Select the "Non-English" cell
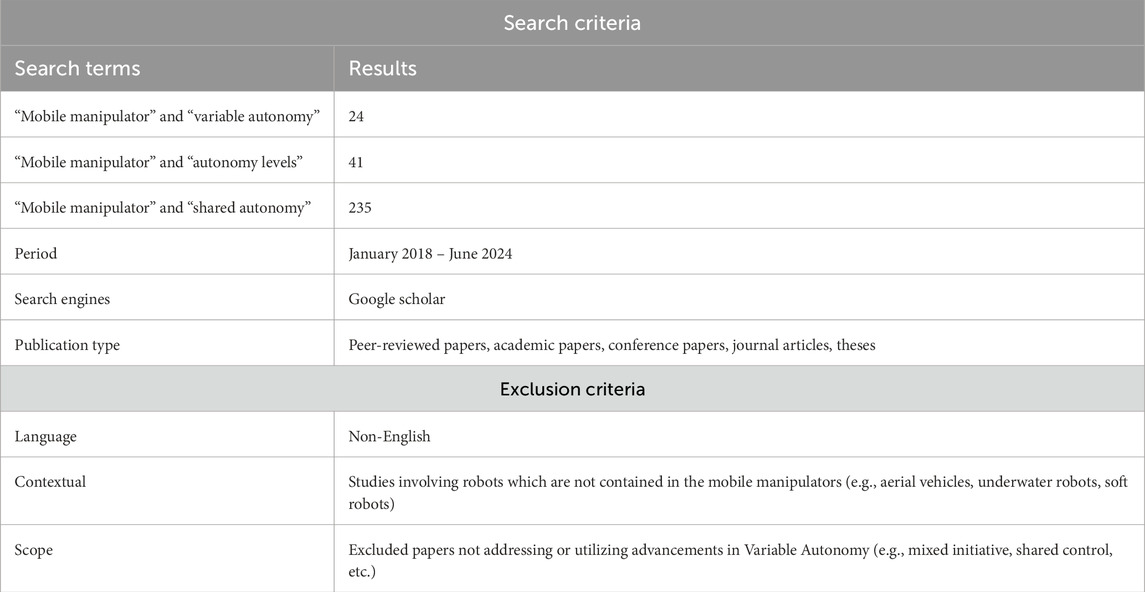The image size is (1145, 592). (x=390, y=437)
